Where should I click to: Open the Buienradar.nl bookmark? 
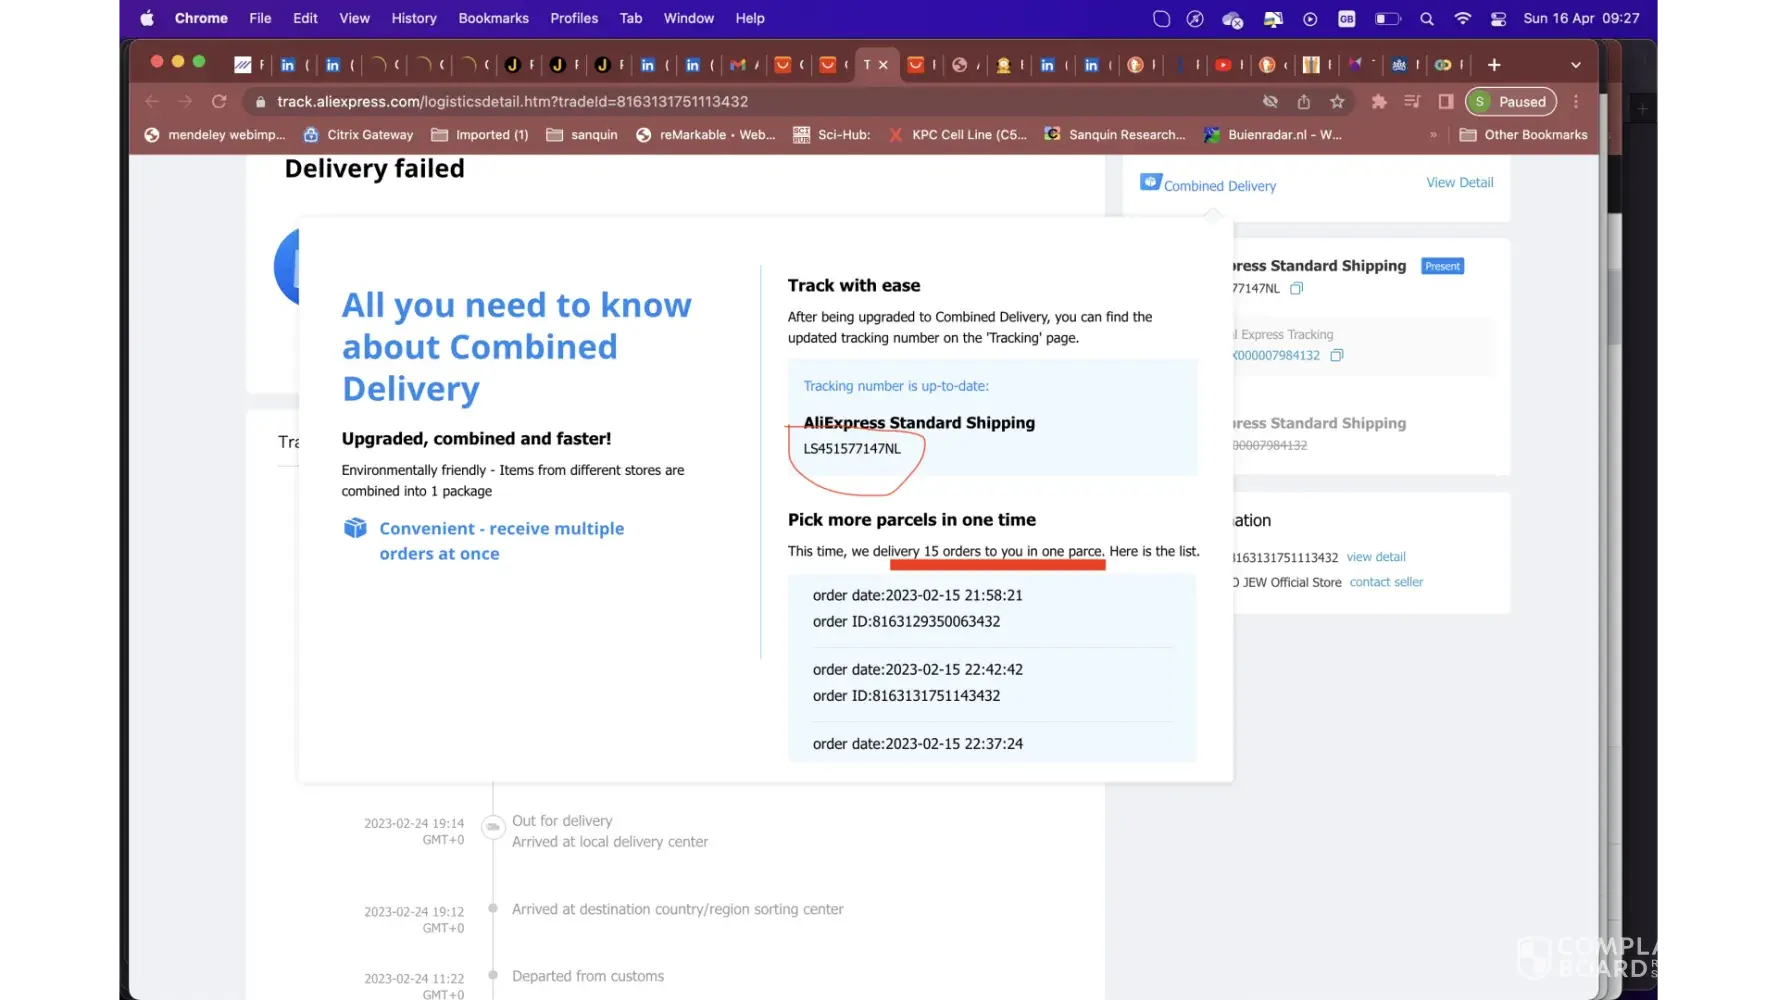point(1273,135)
